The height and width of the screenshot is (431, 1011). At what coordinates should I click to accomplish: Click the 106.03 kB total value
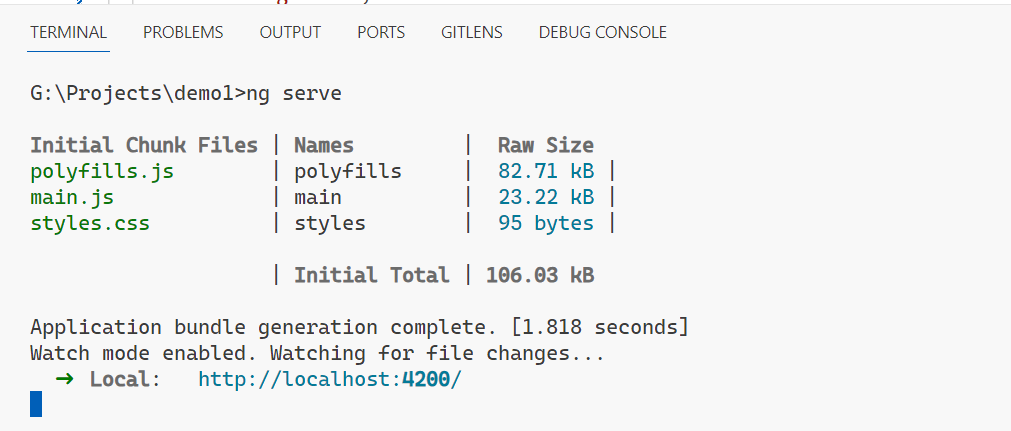540,276
